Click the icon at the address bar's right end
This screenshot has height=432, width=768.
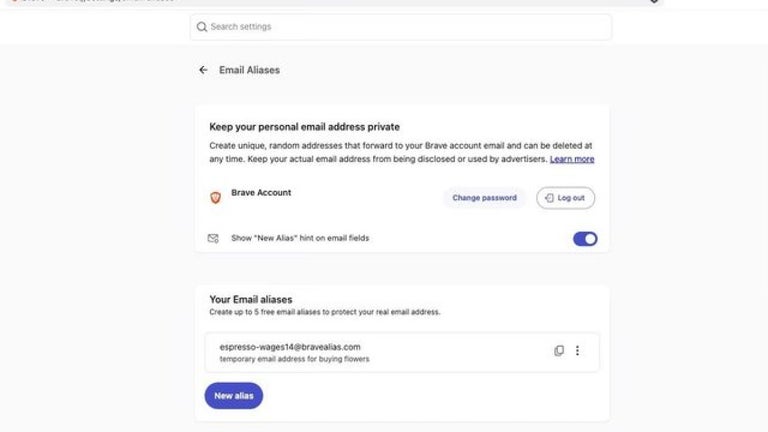tap(654, 1)
